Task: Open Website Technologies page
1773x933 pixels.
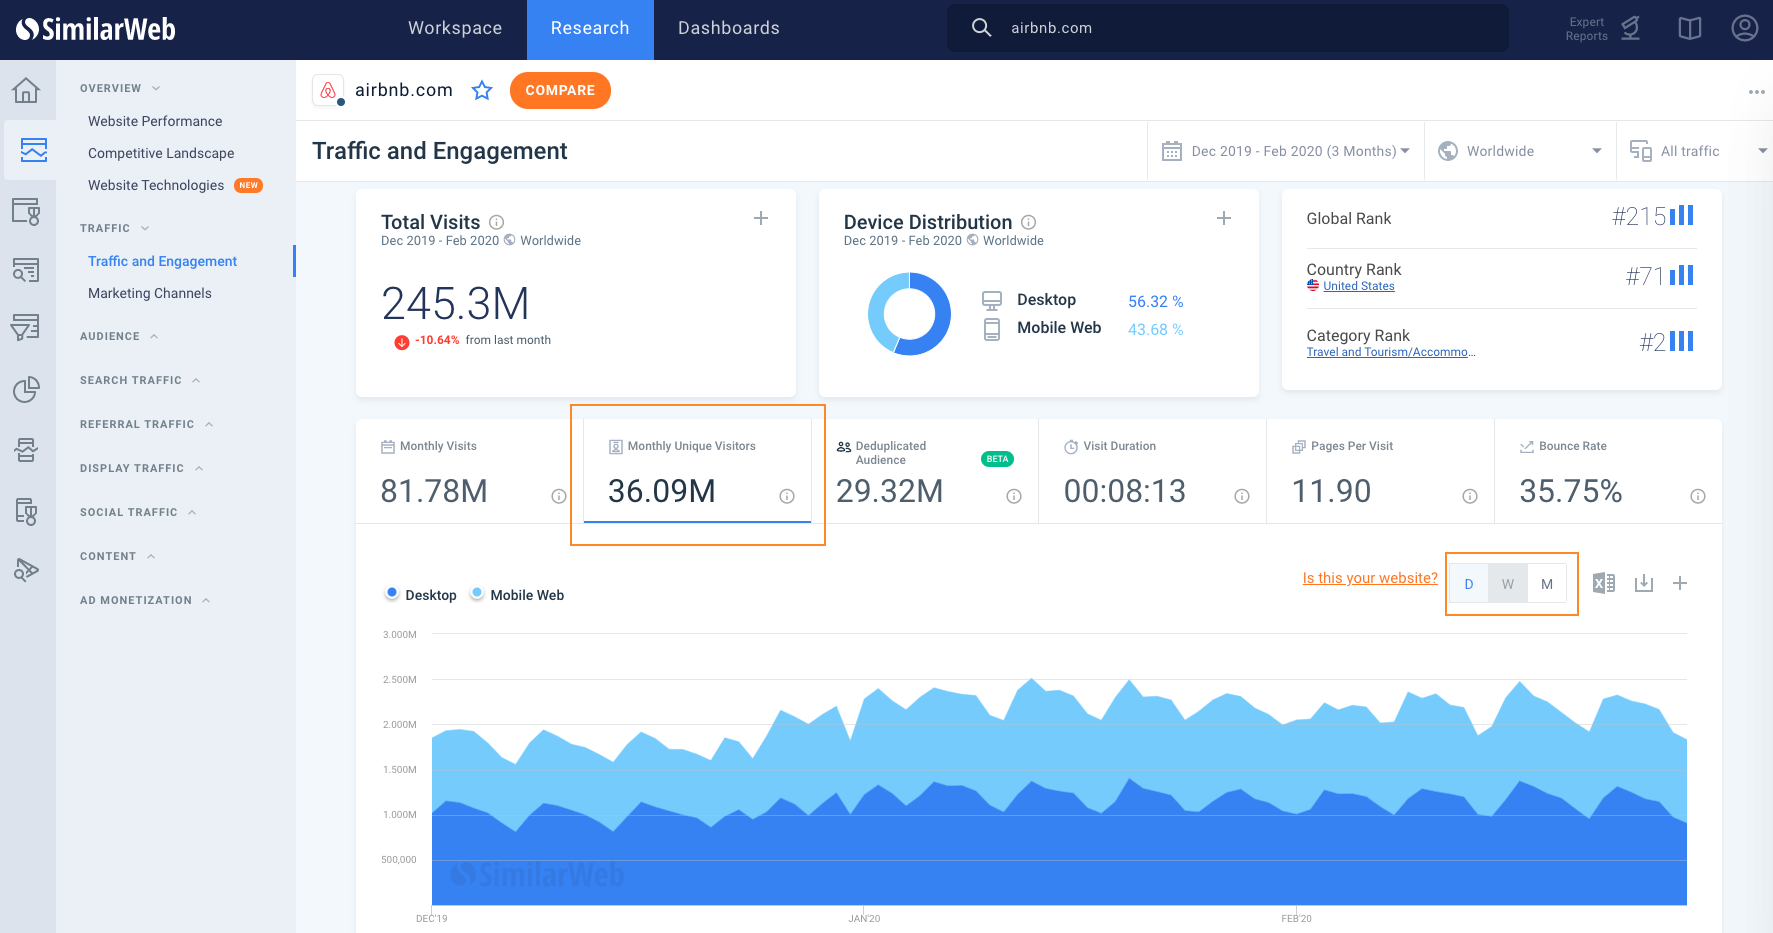Action: point(156,185)
